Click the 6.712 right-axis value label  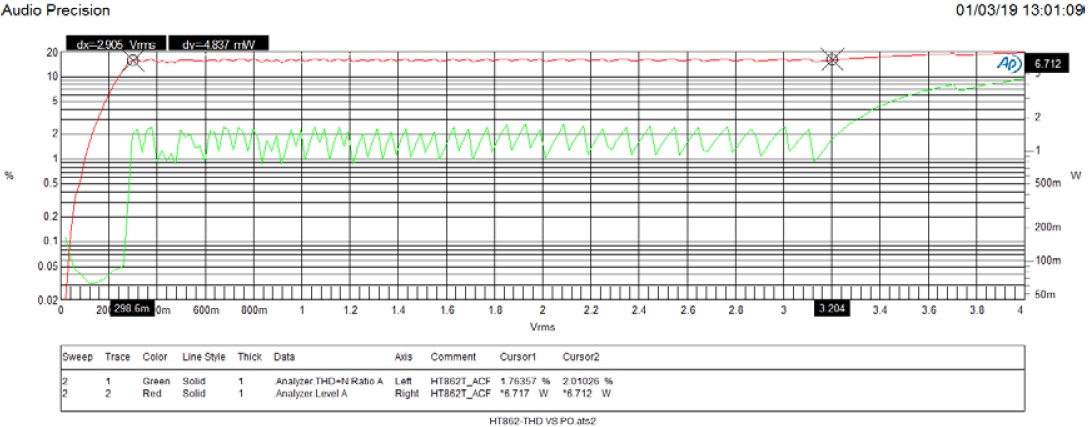click(1047, 62)
